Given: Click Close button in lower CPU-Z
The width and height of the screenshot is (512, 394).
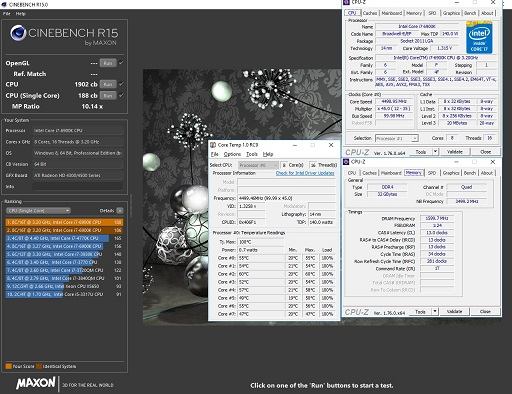Looking at the screenshot, I should 485,312.
